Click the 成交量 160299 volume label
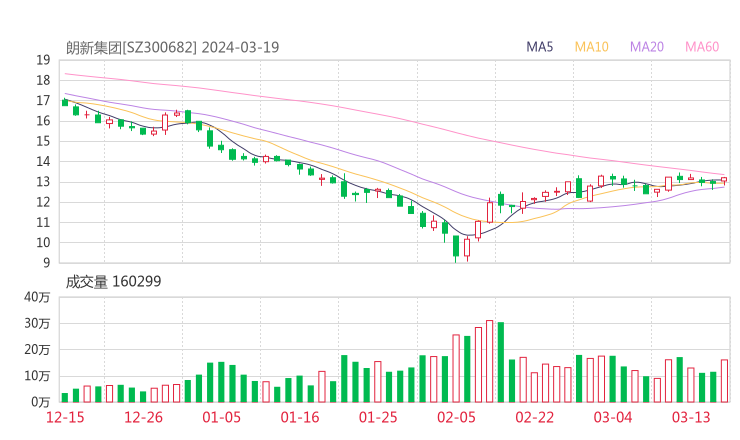The image size is (740, 440). [x=113, y=281]
